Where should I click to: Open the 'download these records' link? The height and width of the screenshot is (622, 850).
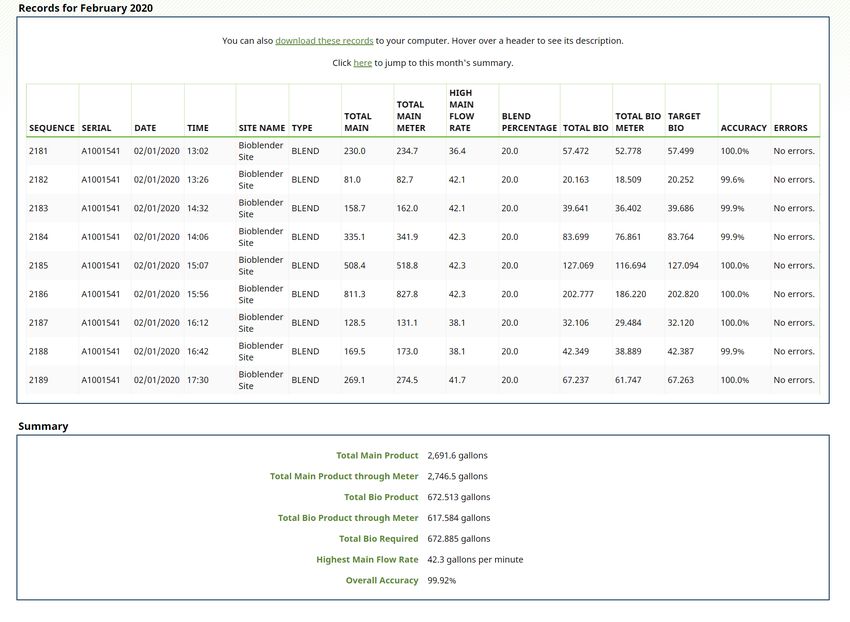(324, 41)
